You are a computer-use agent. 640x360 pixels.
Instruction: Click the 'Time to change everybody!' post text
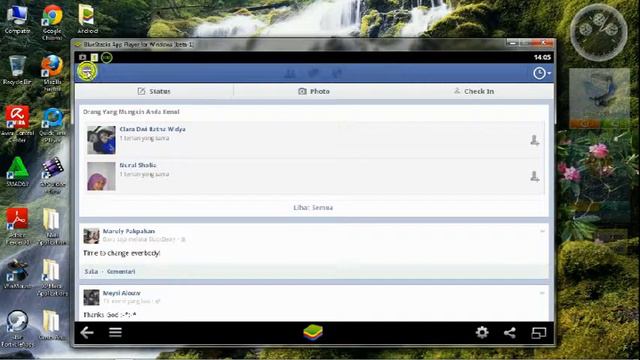(x=122, y=253)
